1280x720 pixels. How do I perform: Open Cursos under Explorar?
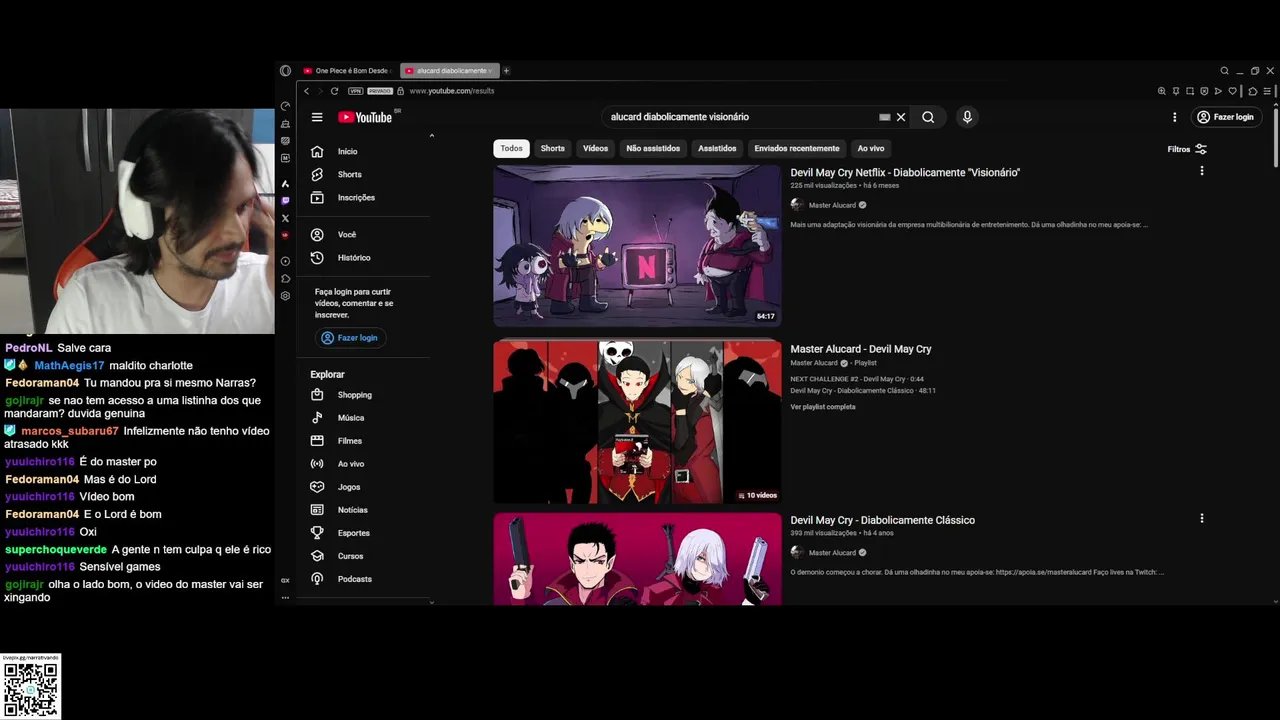[363, 556]
